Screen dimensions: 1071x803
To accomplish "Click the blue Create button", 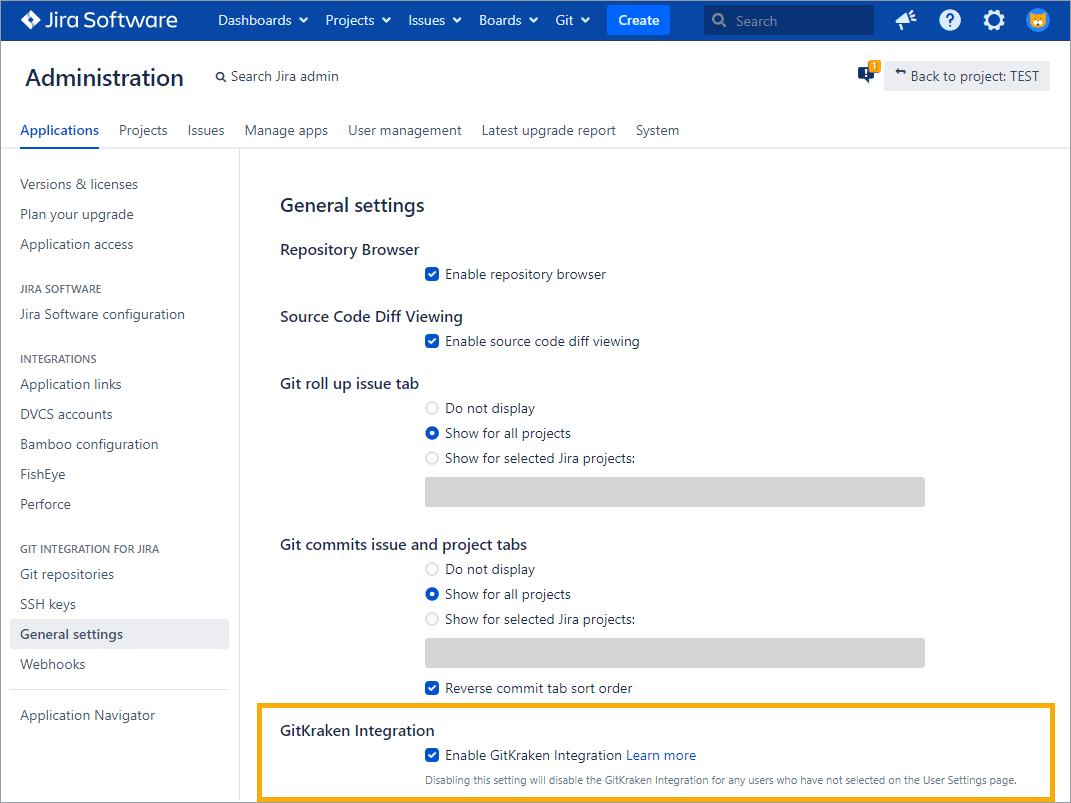I will pos(638,20).
